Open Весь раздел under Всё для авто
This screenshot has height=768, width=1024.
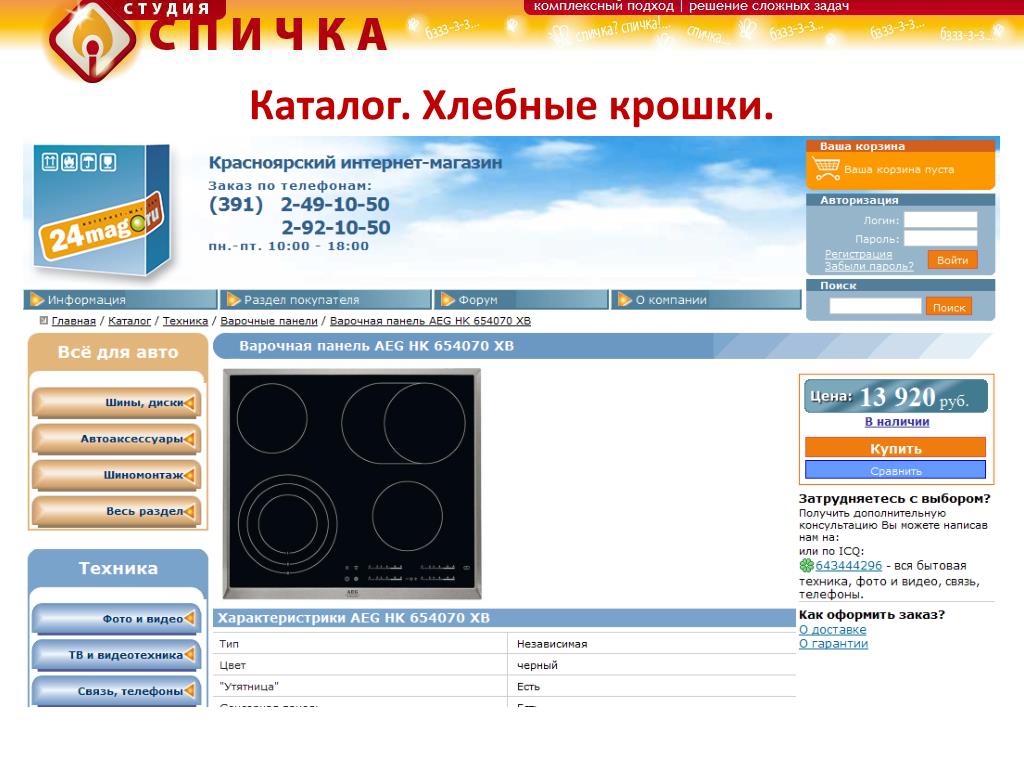coord(116,511)
